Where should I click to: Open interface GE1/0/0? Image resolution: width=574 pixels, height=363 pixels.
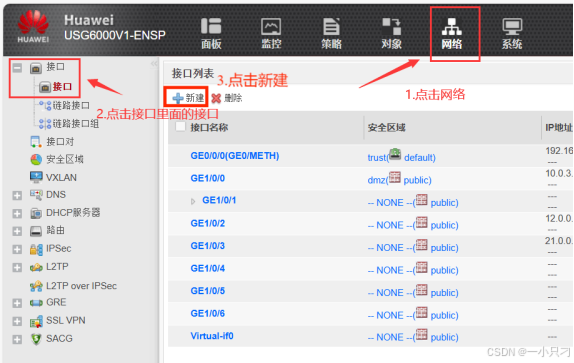click(x=208, y=178)
